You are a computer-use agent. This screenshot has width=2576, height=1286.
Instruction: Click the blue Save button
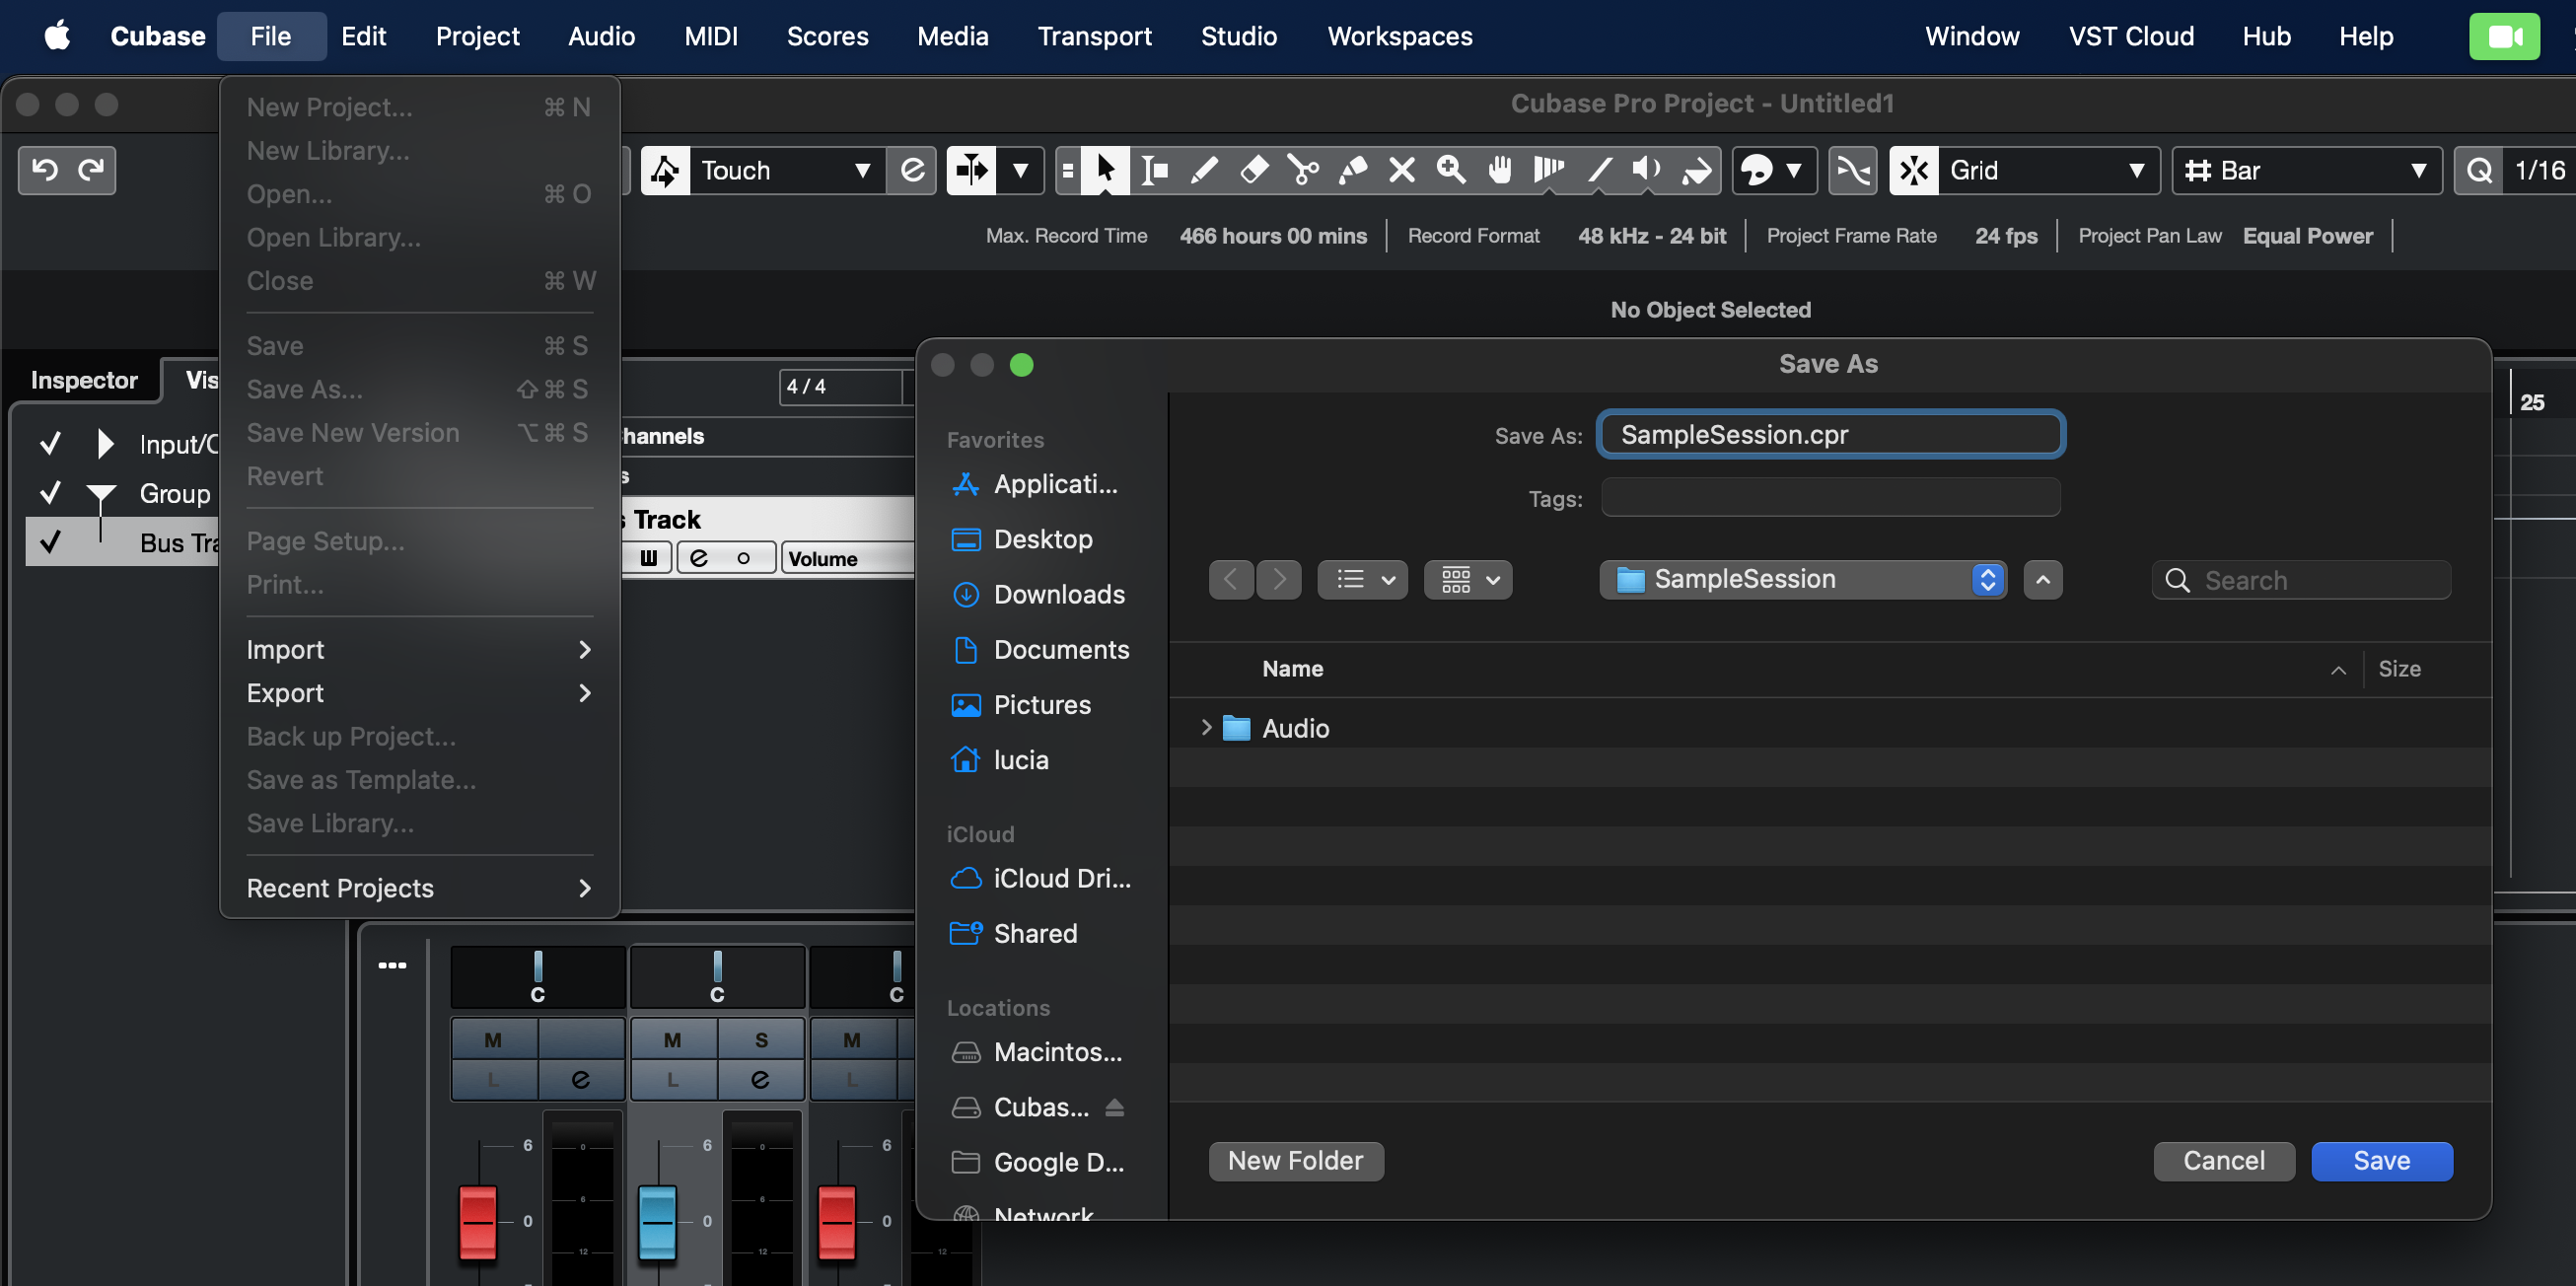pyautogui.click(x=2380, y=1160)
